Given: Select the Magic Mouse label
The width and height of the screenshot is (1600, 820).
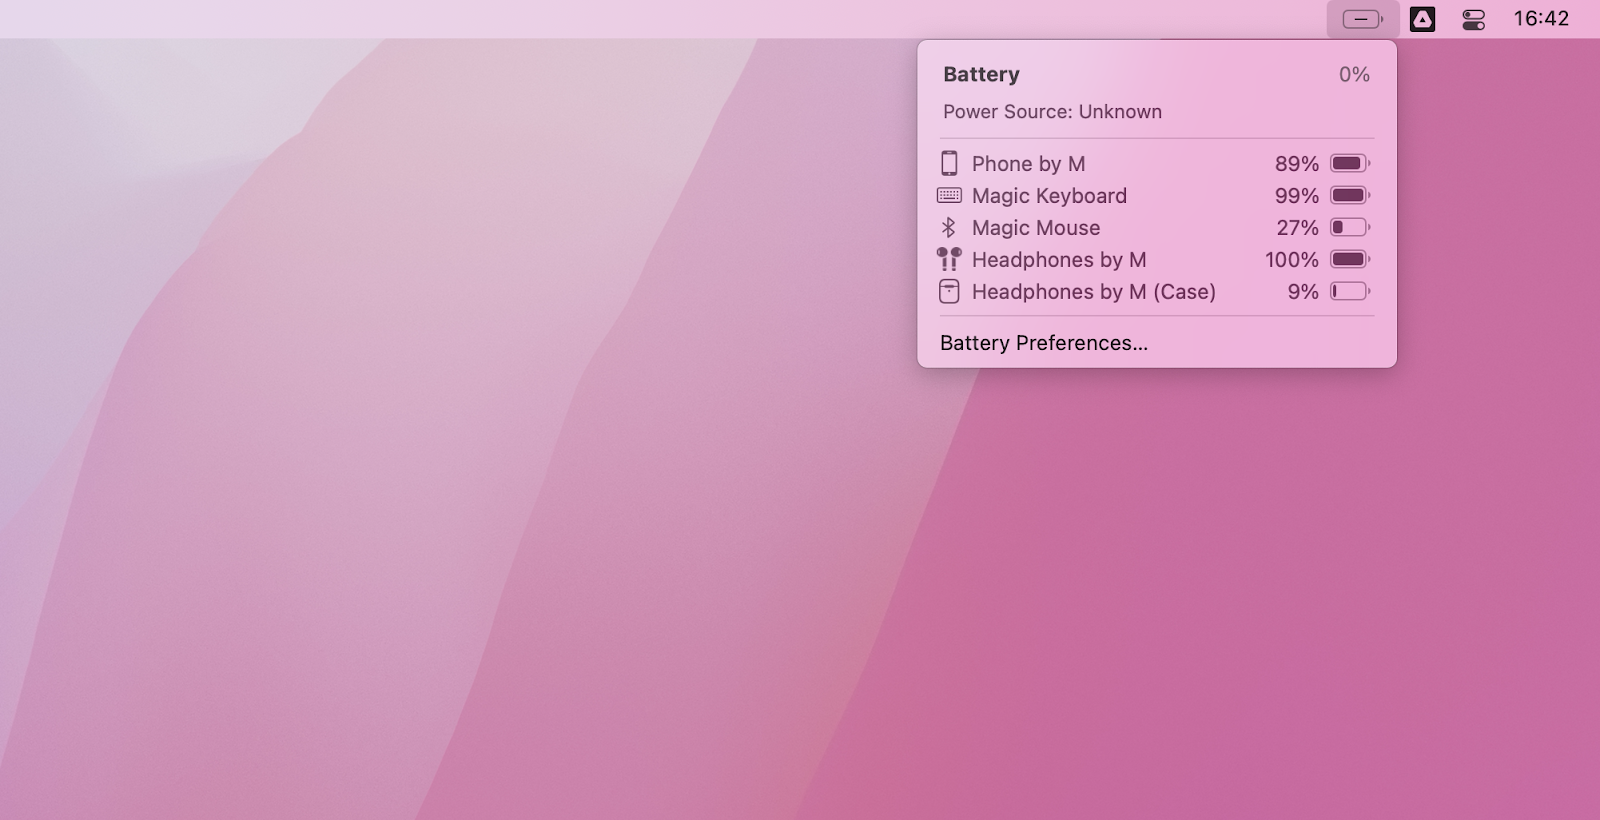Looking at the screenshot, I should click(x=1036, y=228).
